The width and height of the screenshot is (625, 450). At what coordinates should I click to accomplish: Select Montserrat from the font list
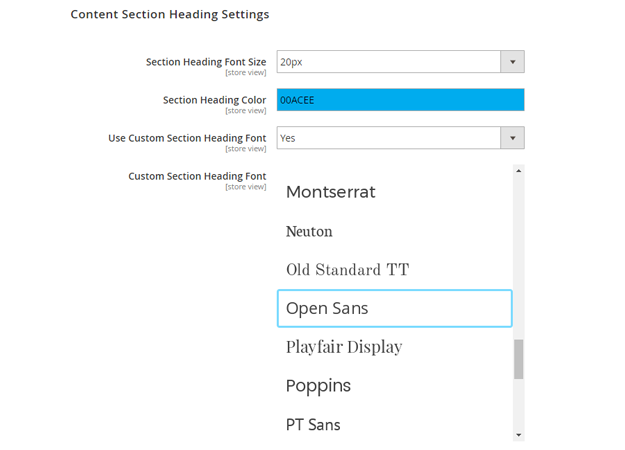click(331, 192)
